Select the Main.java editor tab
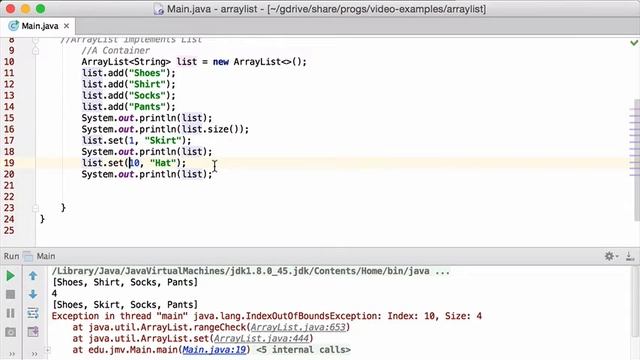Image resolution: width=640 pixels, height=360 pixels. [40, 26]
